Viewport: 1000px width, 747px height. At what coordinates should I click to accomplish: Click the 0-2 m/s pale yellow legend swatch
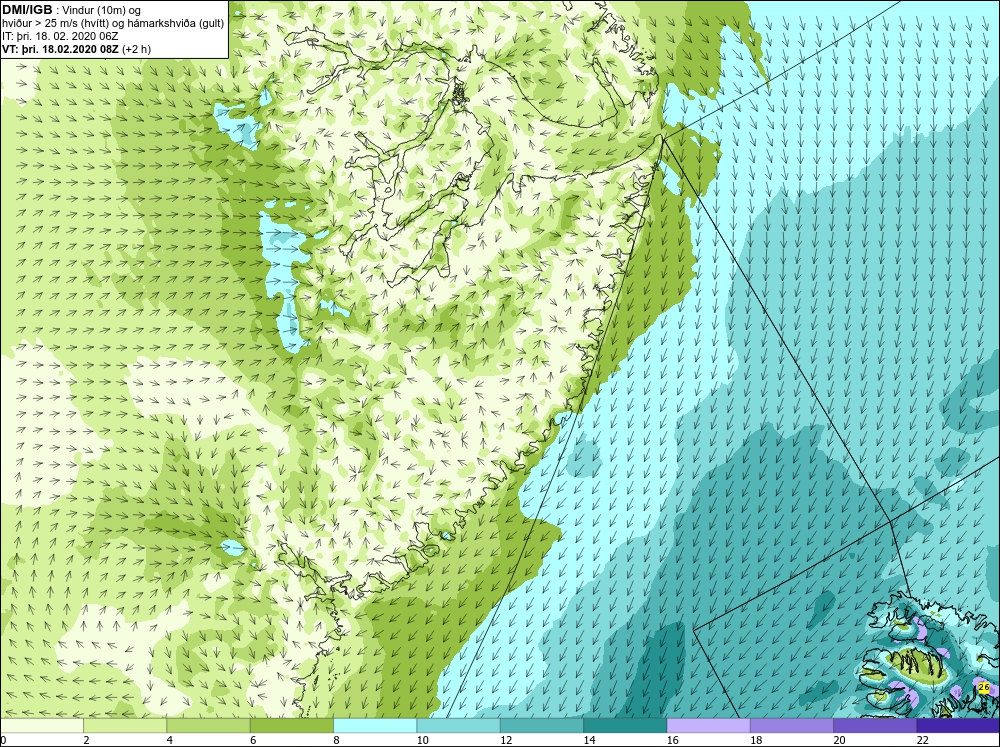(42, 726)
